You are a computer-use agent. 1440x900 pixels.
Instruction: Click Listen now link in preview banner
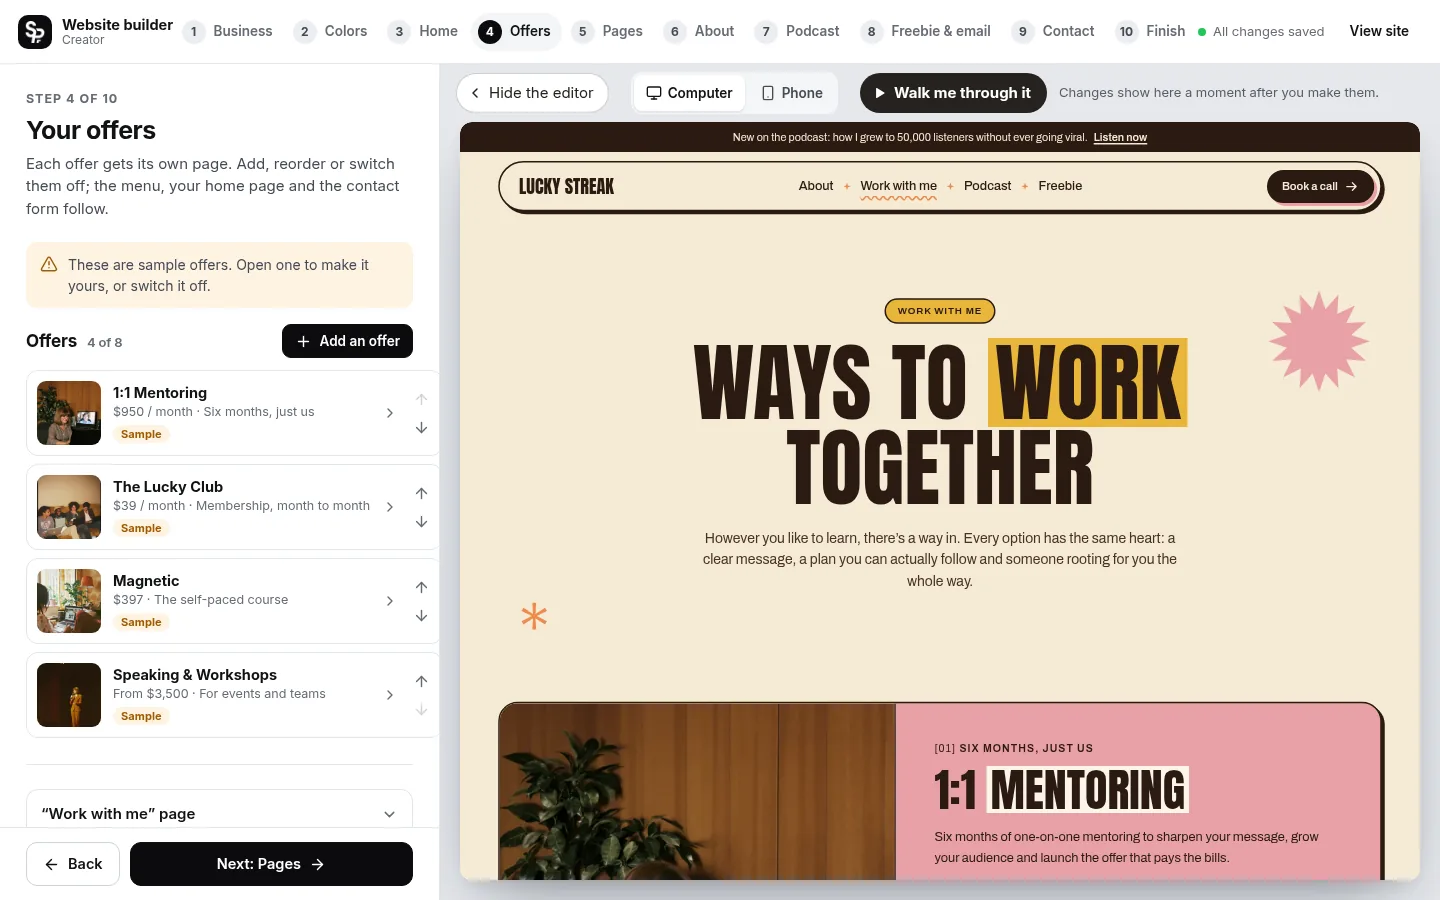(x=1120, y=138)
